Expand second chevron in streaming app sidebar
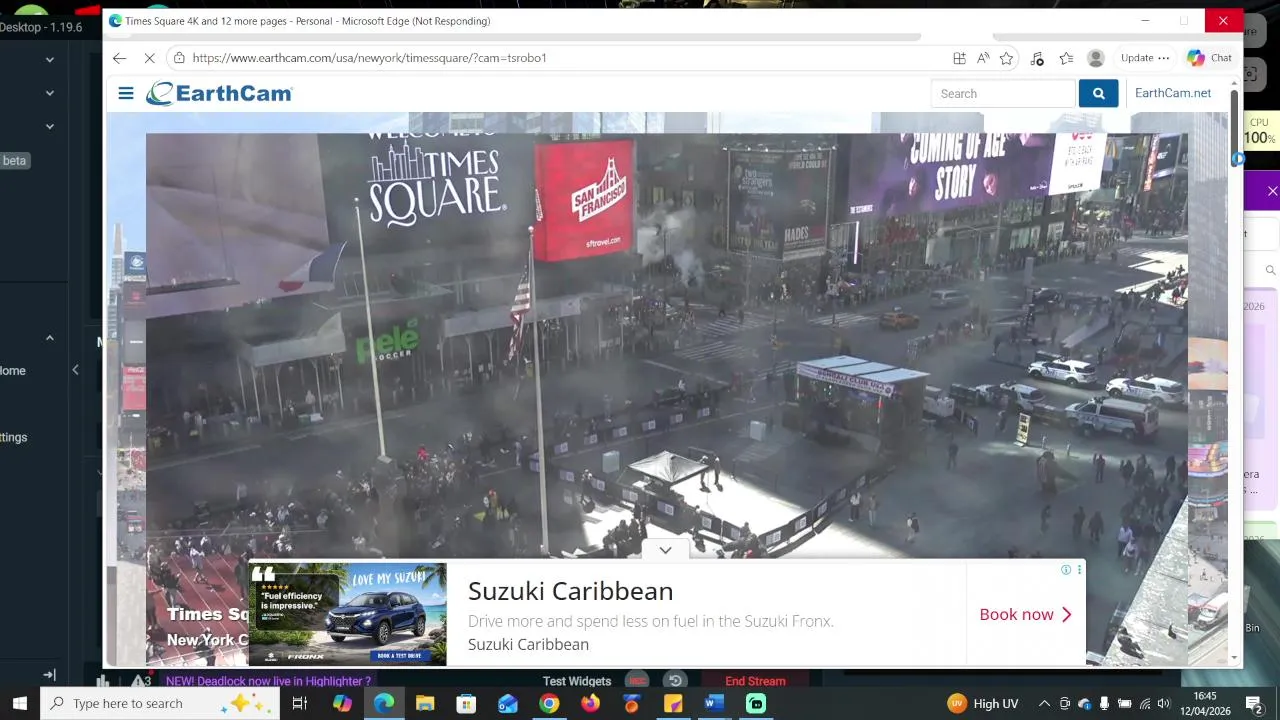The width and height of the screenshot is (1280, 720). click(x=49, y=93)
